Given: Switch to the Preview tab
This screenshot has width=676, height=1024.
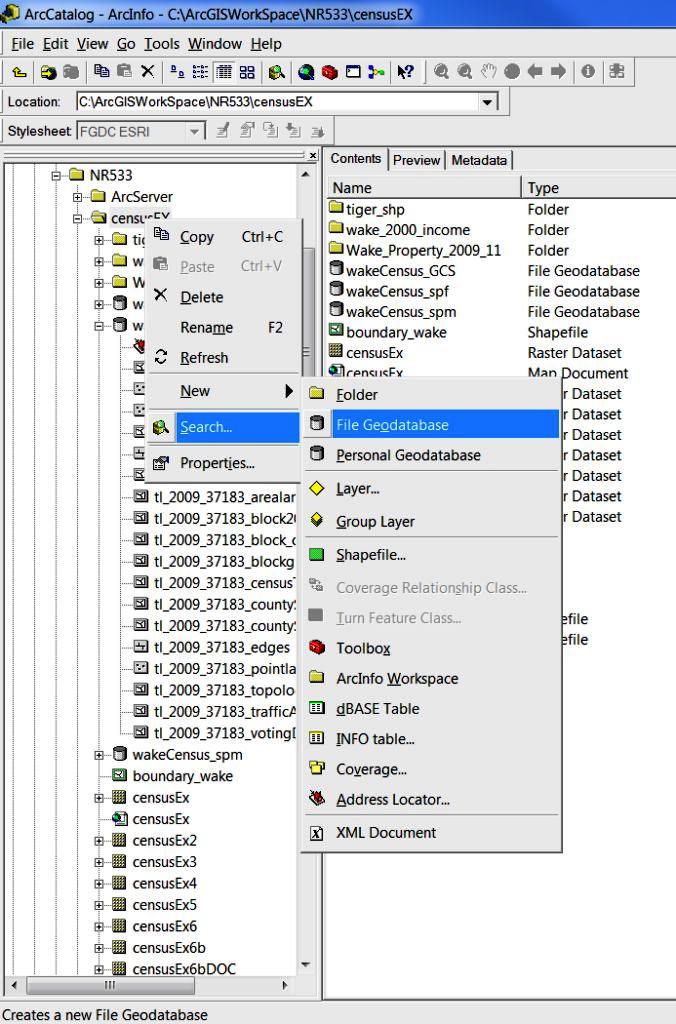Looking at the screenshot, I should [416, 160].
